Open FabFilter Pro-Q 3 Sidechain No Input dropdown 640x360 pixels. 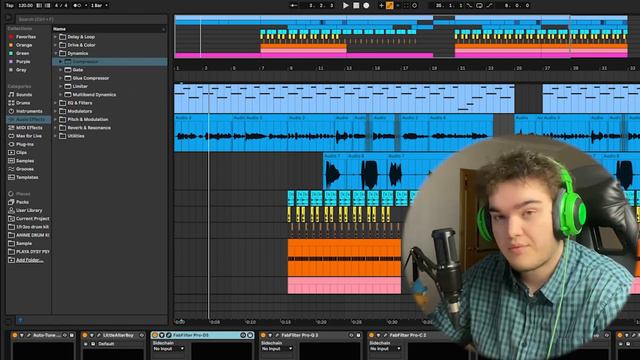(x=277, y=349)
